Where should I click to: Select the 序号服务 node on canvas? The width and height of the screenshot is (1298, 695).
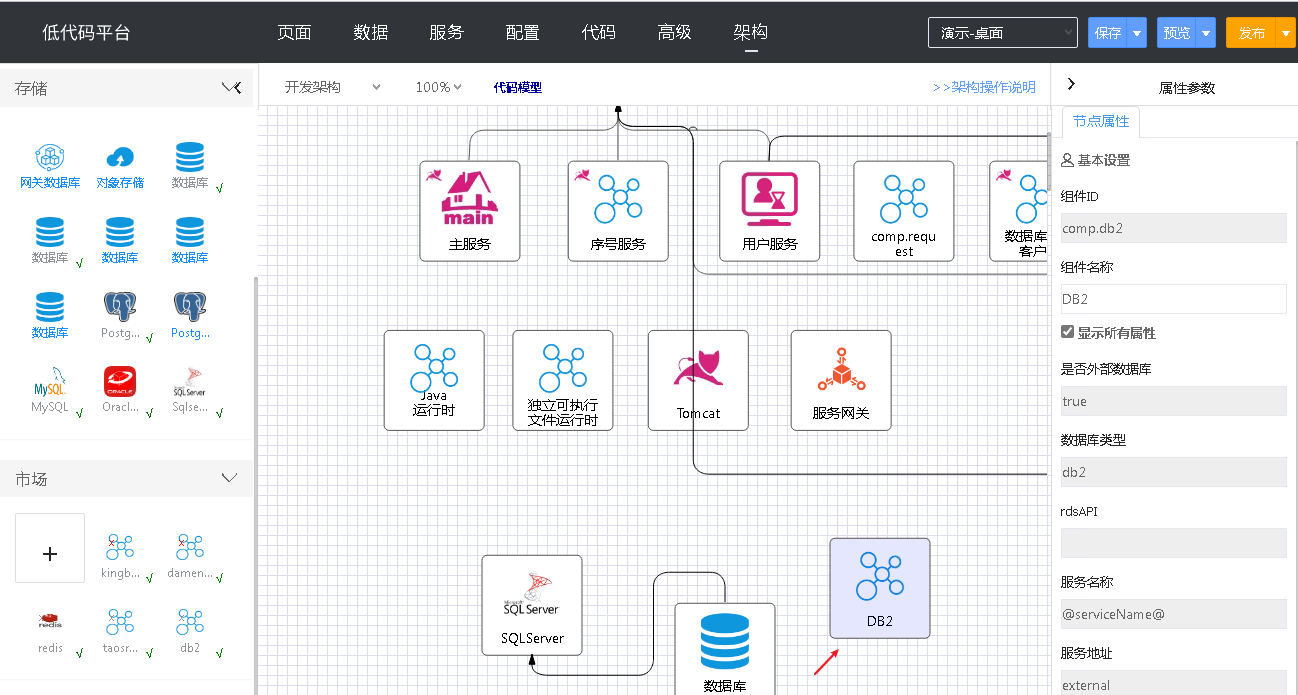click(618, 211)
